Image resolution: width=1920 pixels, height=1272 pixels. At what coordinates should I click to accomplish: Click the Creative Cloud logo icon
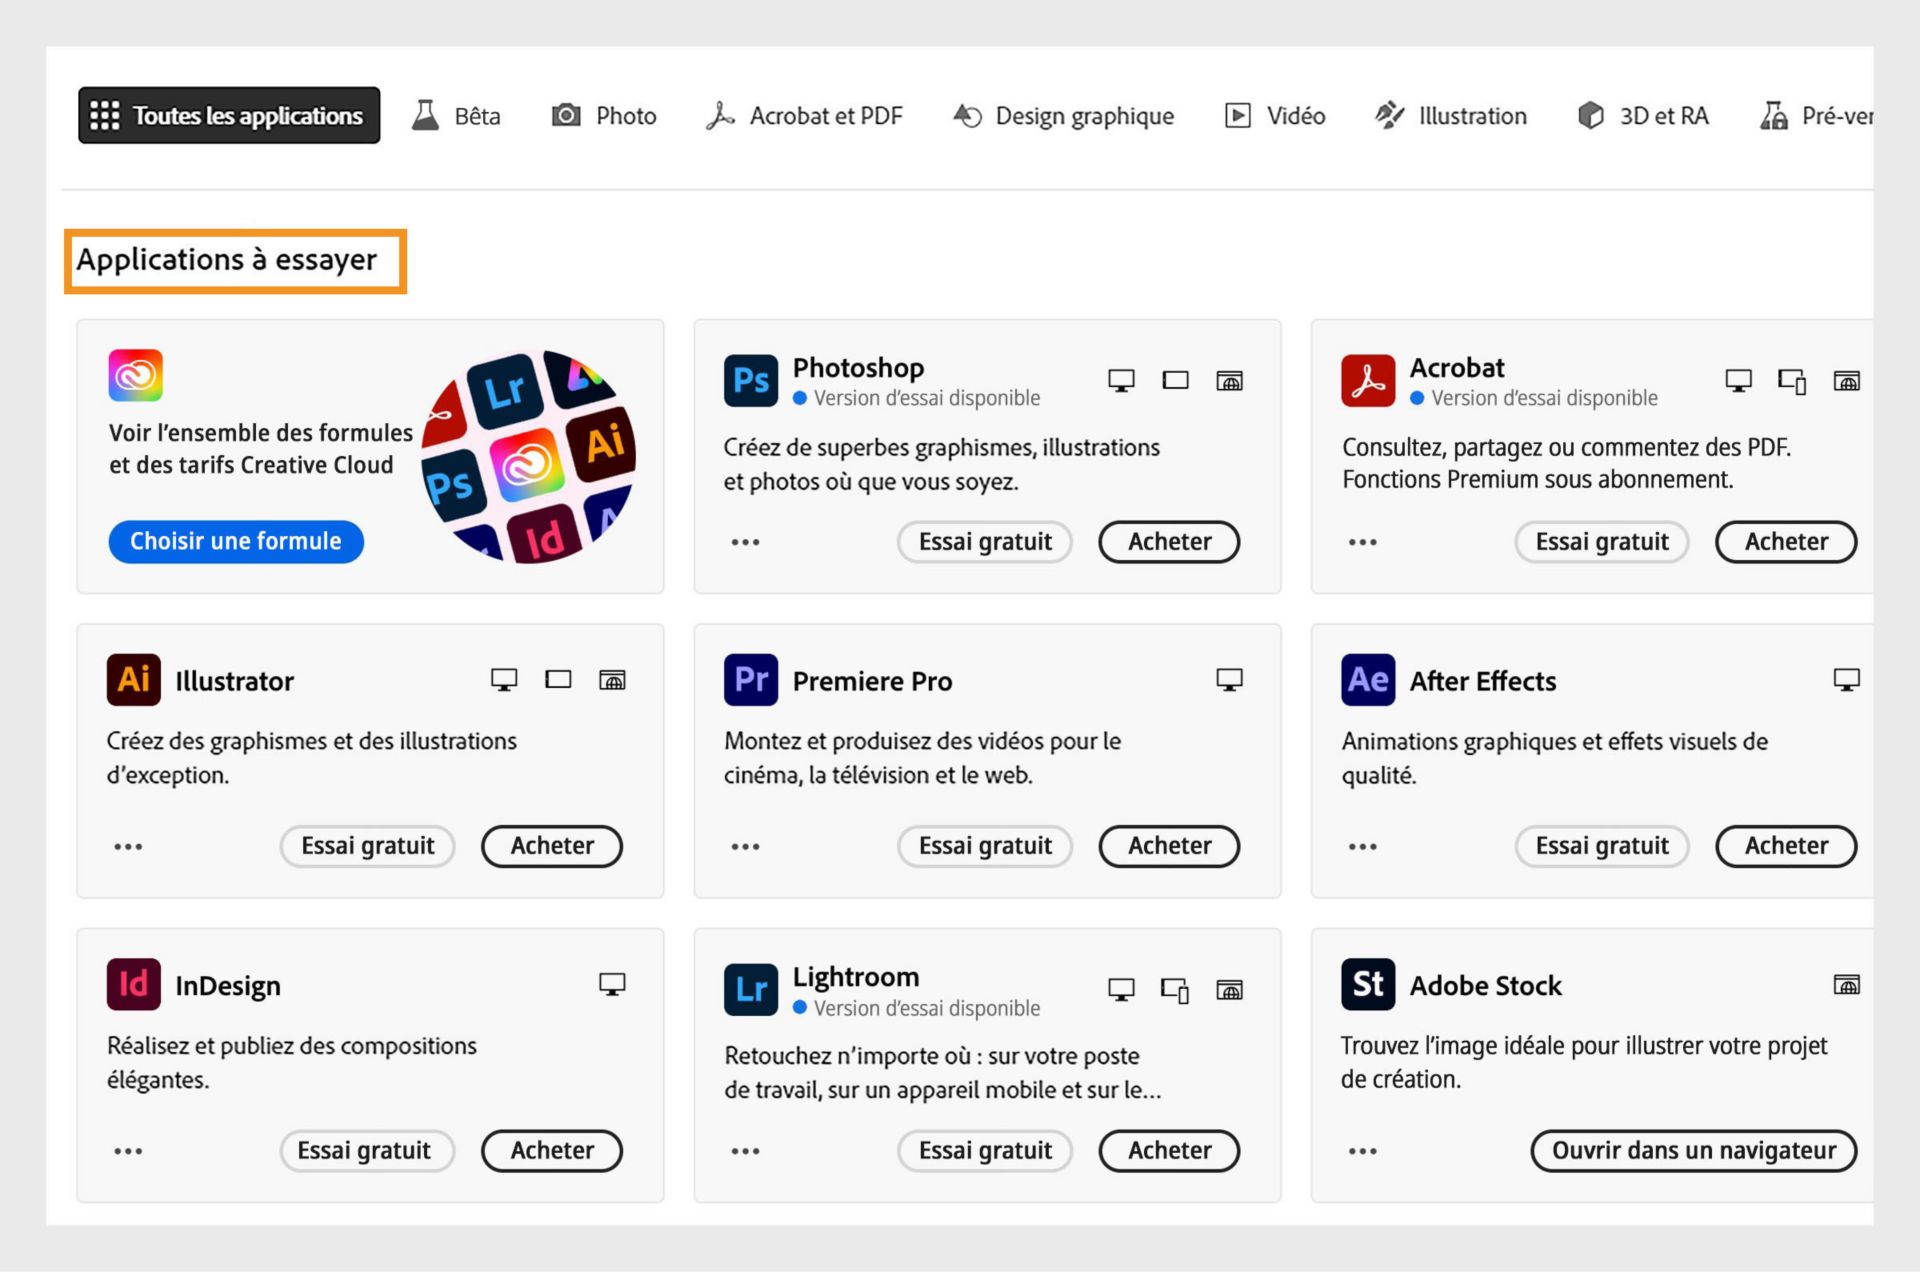click(136, 375)
